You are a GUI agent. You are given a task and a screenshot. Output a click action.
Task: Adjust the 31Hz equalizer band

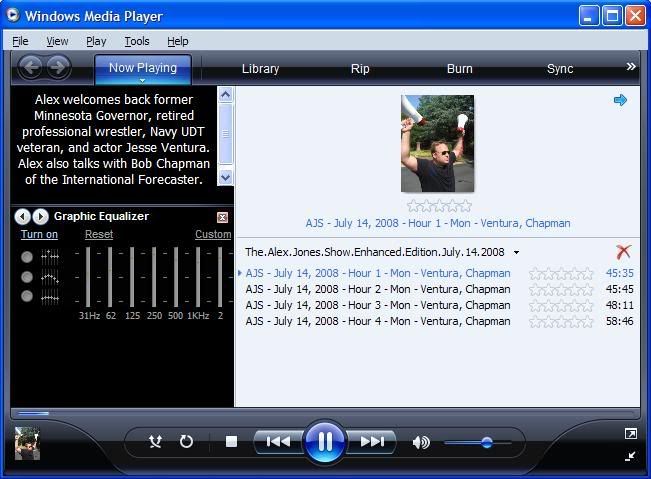tap(88, 276)
